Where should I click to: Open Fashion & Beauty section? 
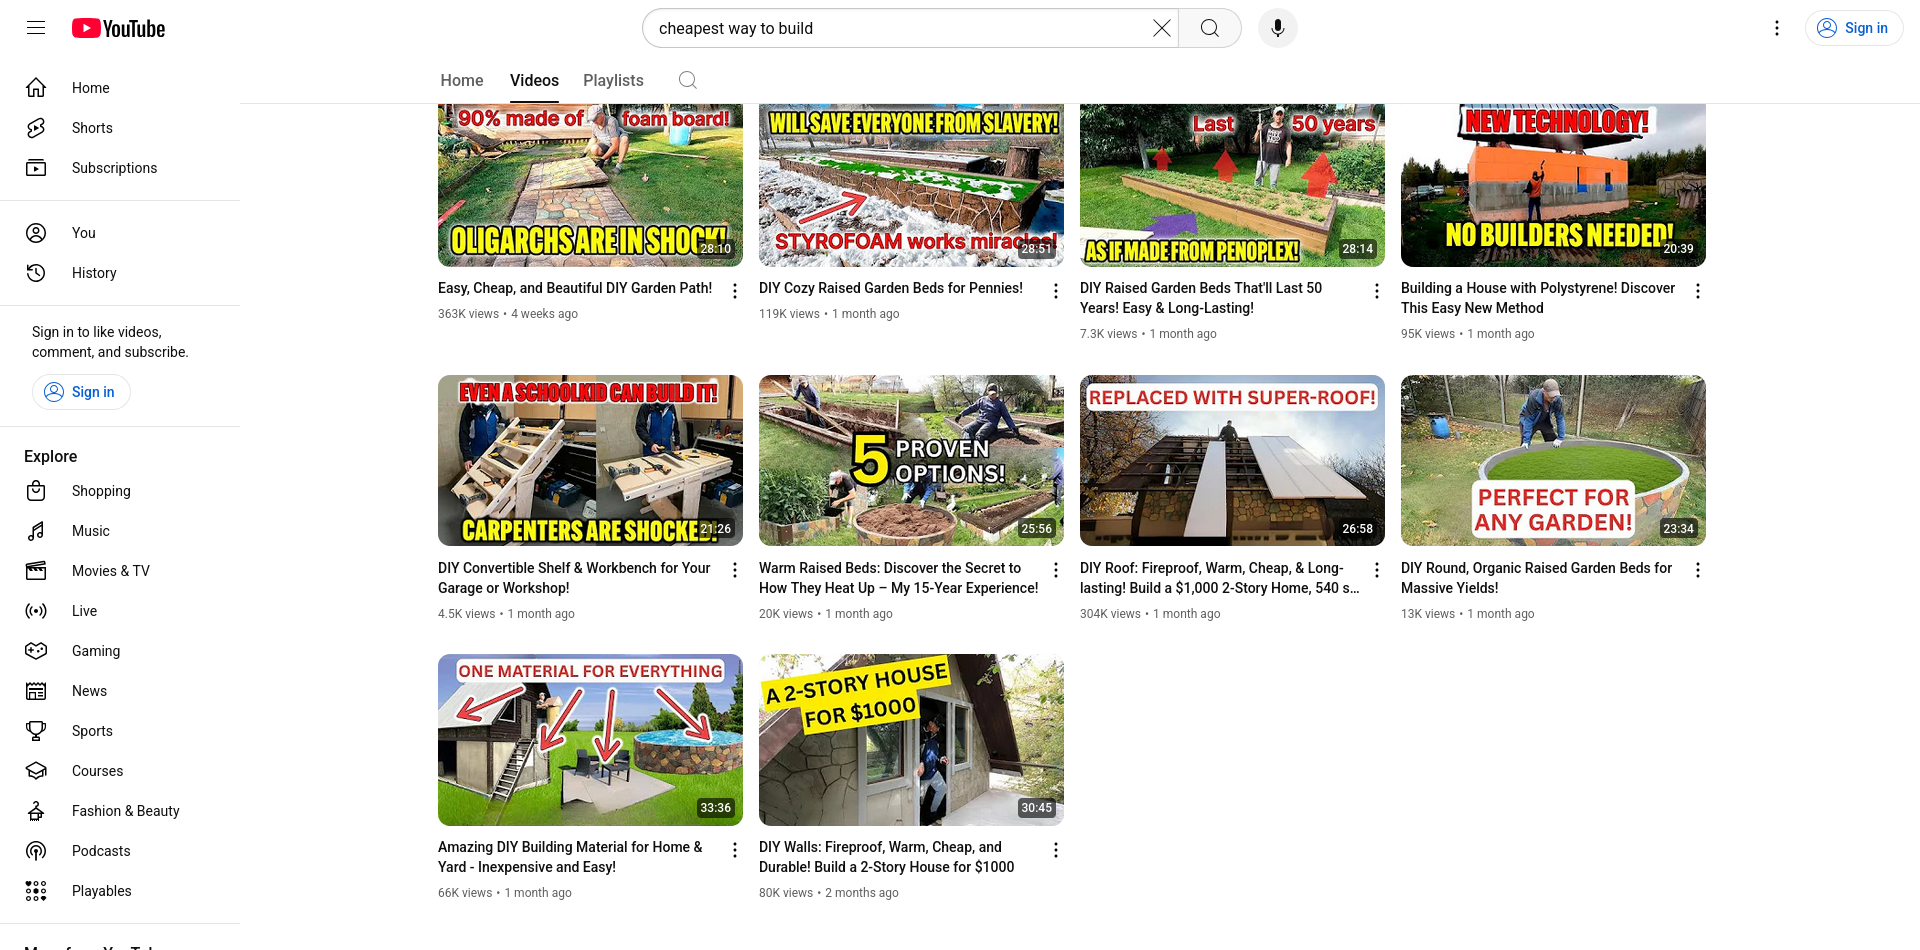(120, 811)
